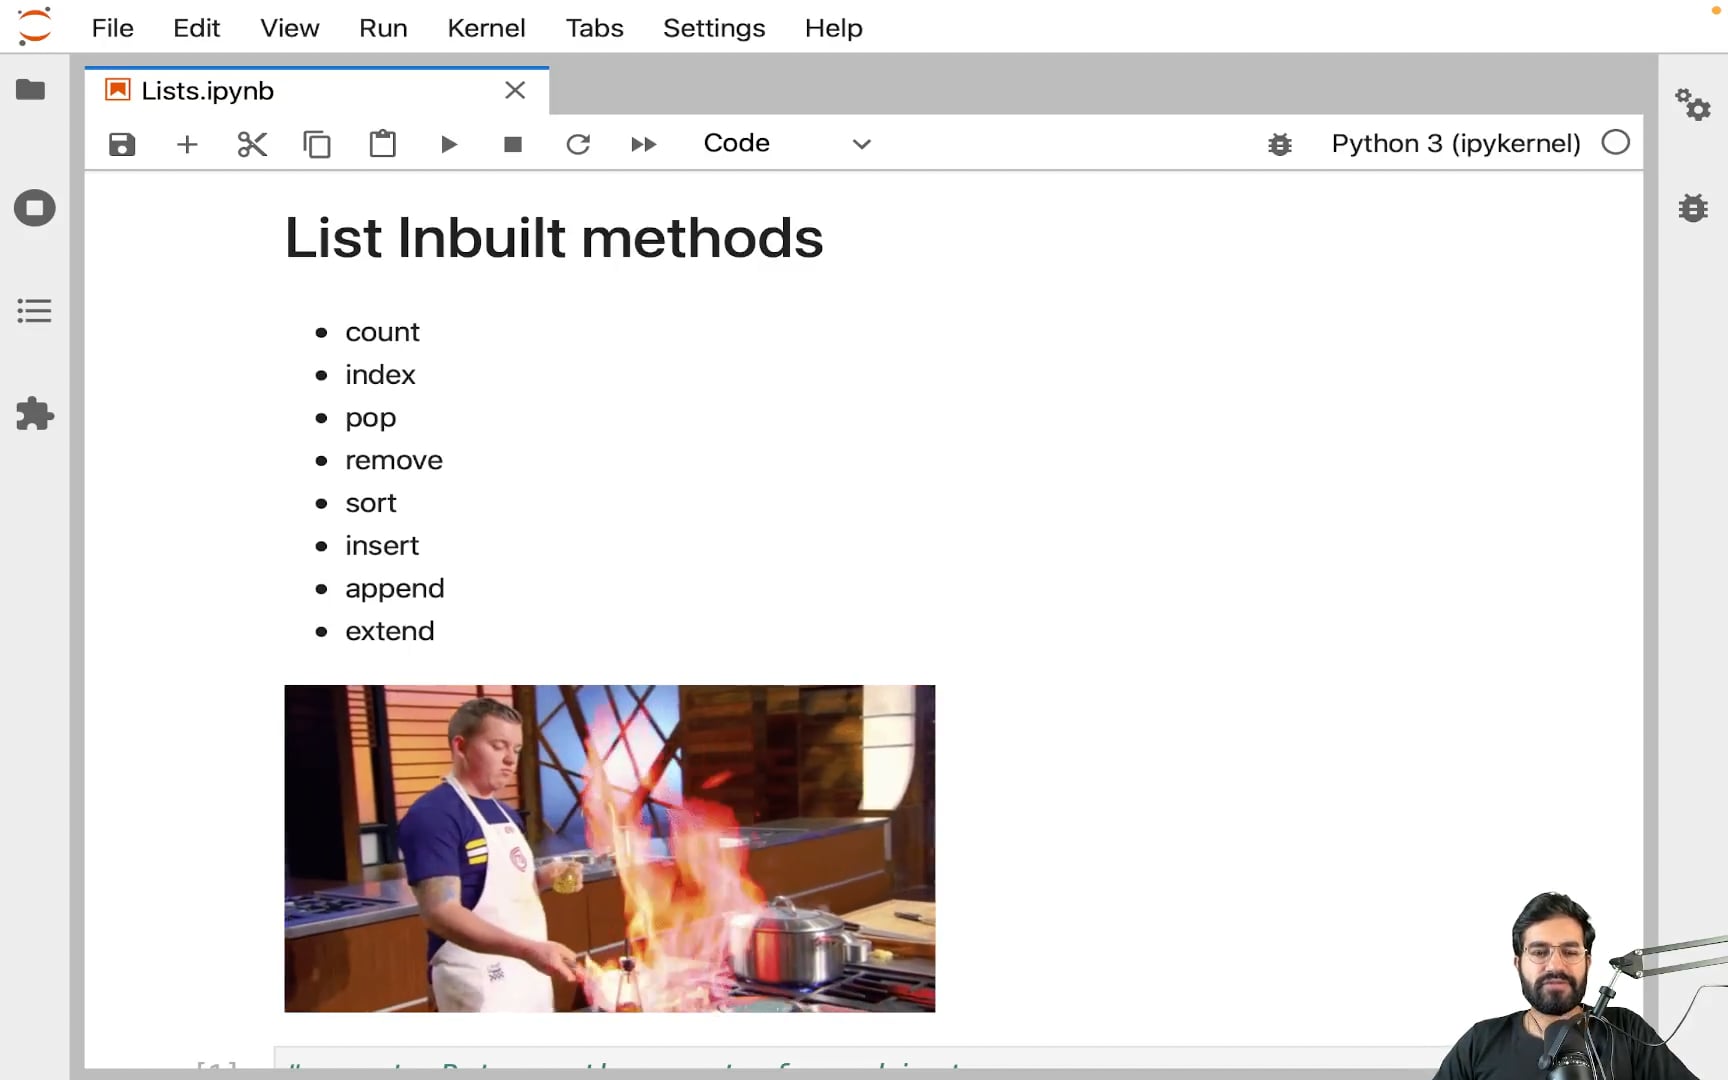The height and width of the screenshot is (1080, 1728).
Task: Click the 'insert' bullet item
Action: [382, 546]
